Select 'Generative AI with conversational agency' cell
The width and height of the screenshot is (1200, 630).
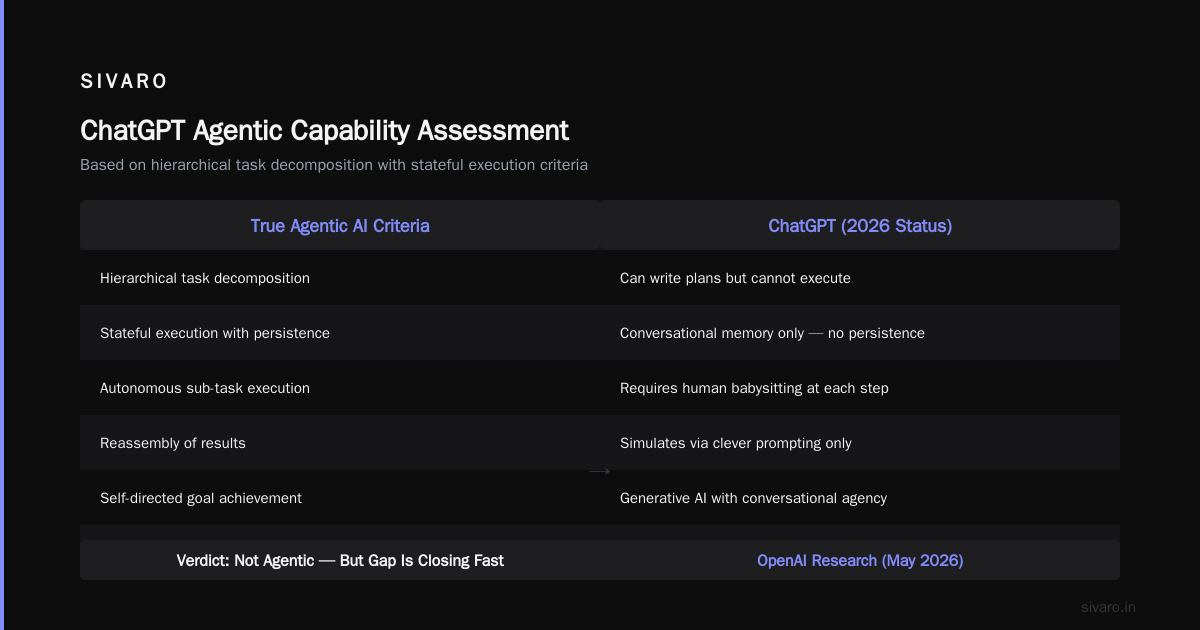tap(860, 498)
